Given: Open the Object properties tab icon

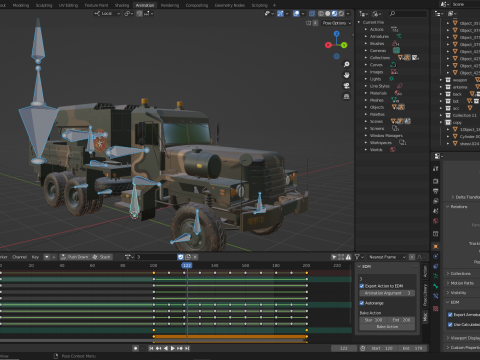Looking at the screenshot, I should [x=435, y=247].
